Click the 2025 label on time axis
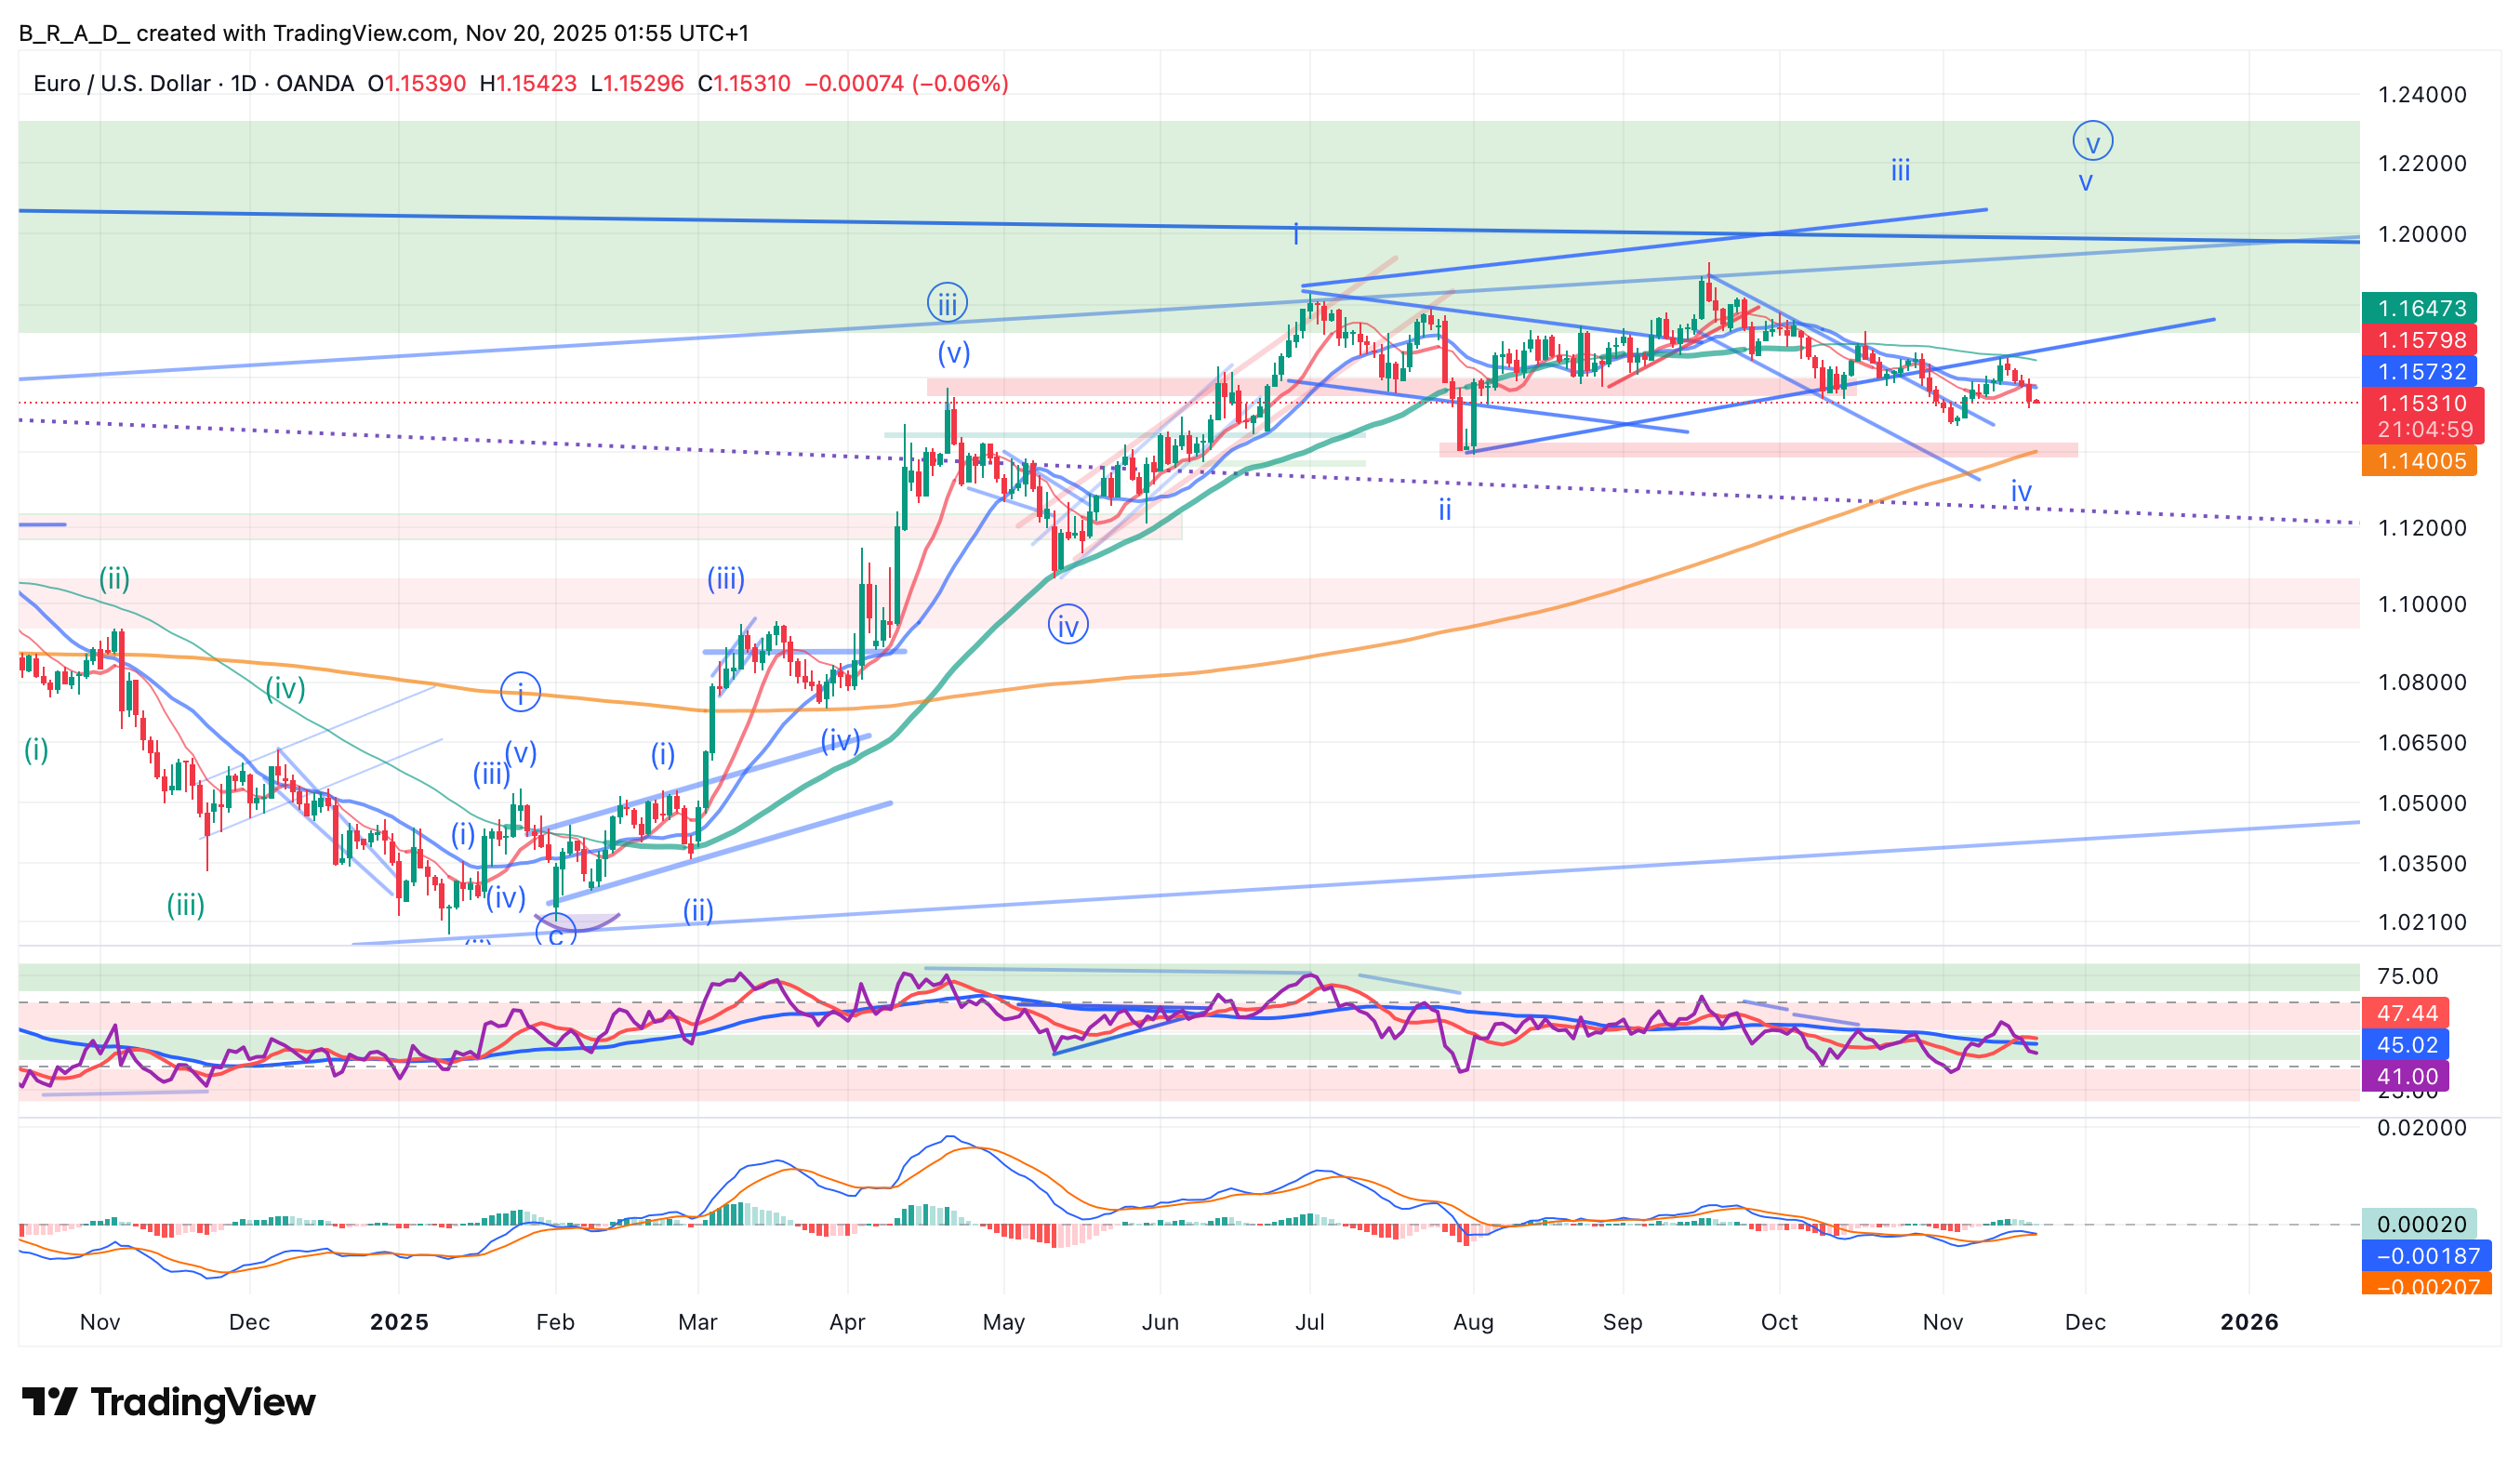Viewport: 2520px width, 1458px height. [399, 1322]
